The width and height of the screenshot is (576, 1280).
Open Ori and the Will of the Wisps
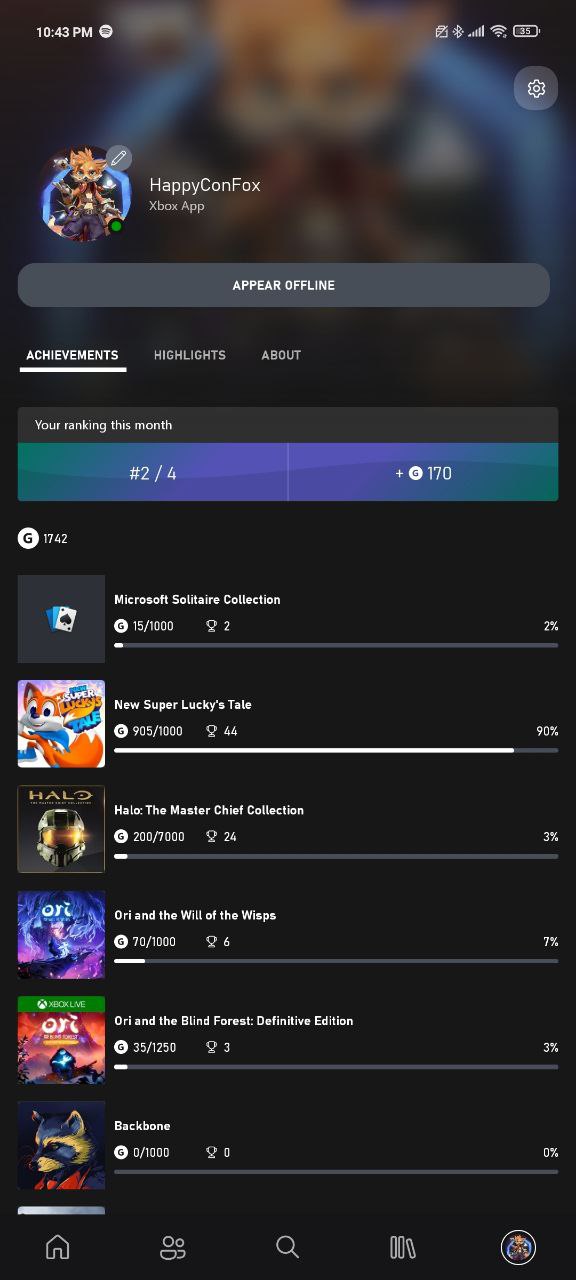[288, 935]
